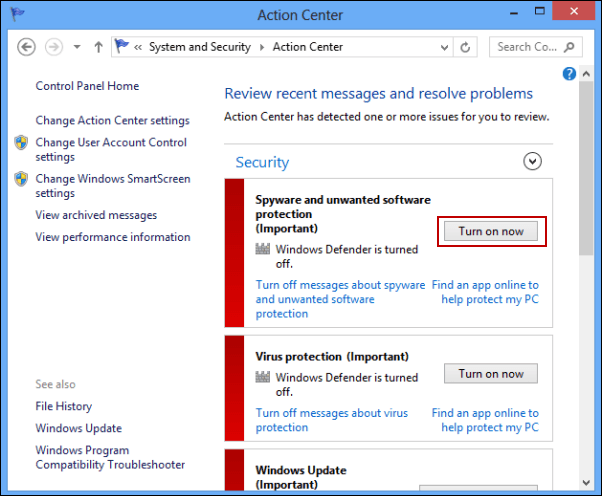Open the recent locations dropdown arrow
602x496 pixels.
coord(77,47)
